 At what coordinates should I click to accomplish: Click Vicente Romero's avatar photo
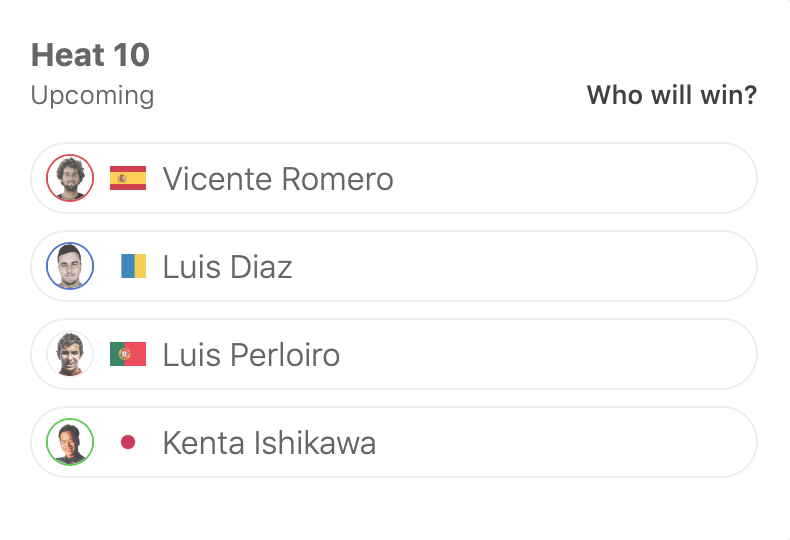[70, 178]
